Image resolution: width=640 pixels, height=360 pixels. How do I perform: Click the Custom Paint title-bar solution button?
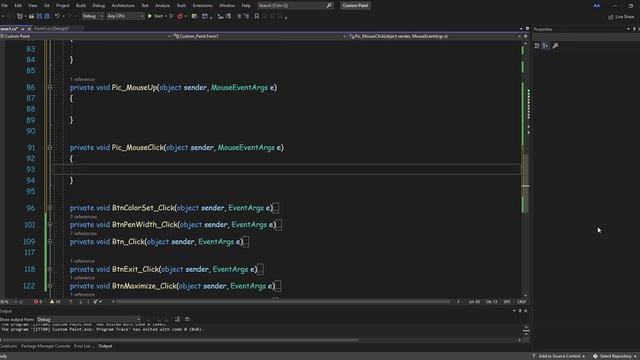click(x=356, y=5)
